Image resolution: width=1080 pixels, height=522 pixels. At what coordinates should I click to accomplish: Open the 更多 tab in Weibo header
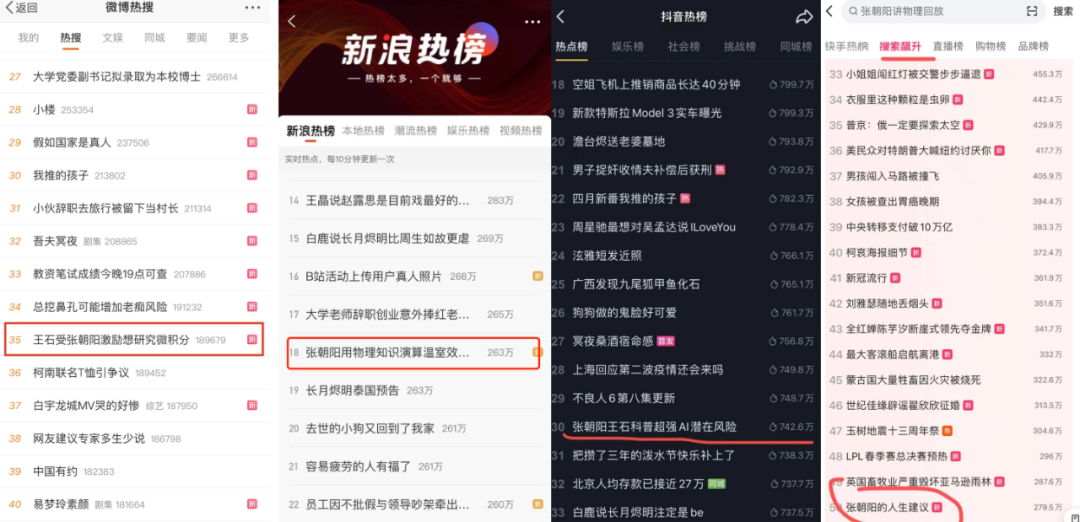[239, 38]
